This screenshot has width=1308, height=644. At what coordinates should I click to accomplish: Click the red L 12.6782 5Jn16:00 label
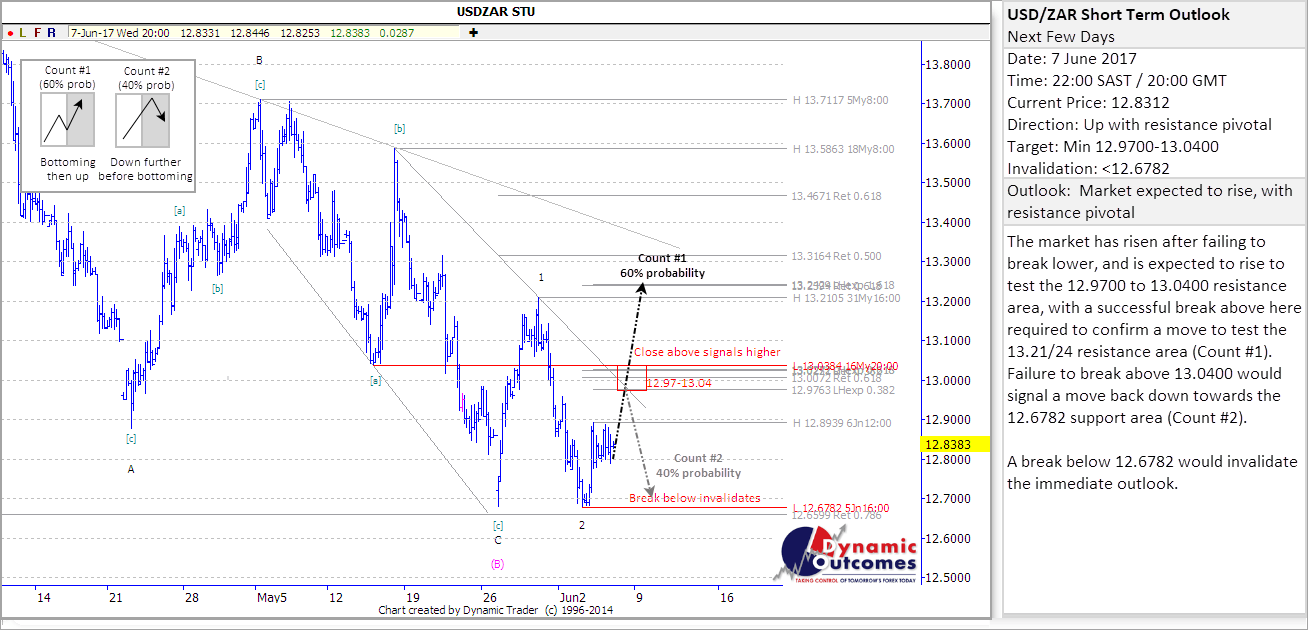841,508
